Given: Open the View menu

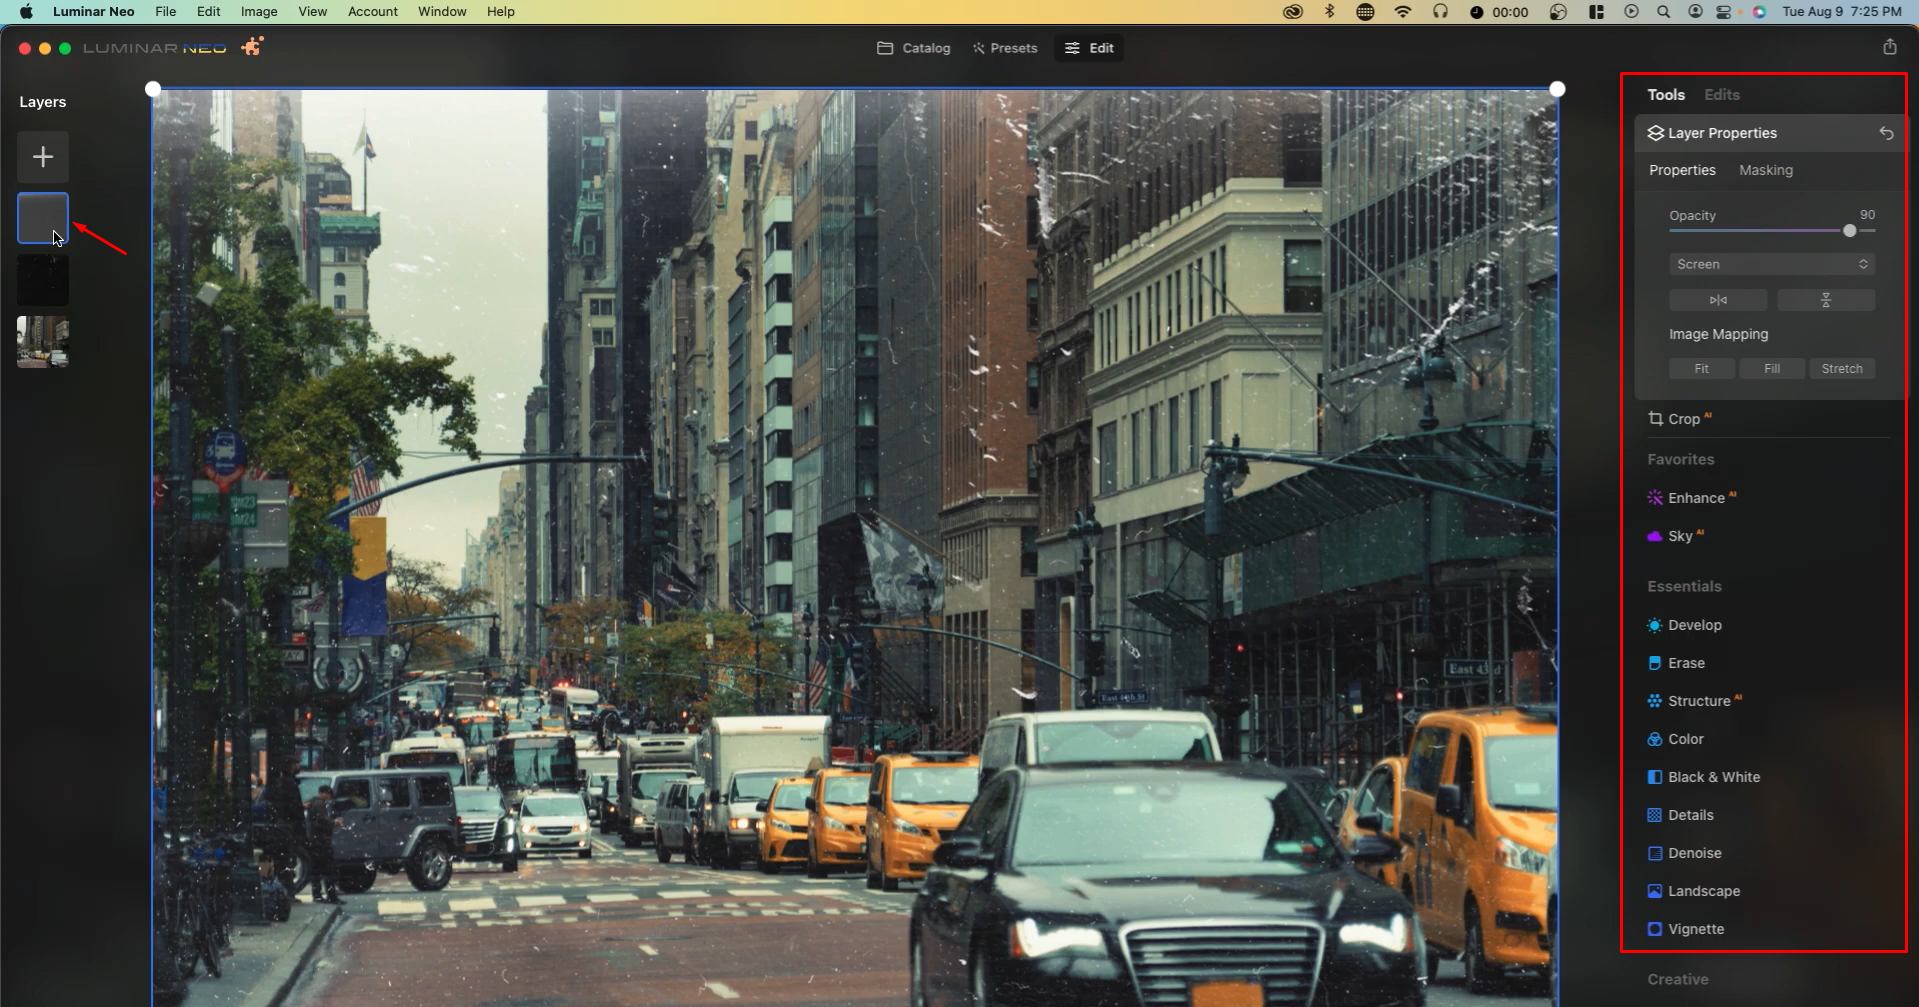Looking at the screenshot, I should point(313,12).
